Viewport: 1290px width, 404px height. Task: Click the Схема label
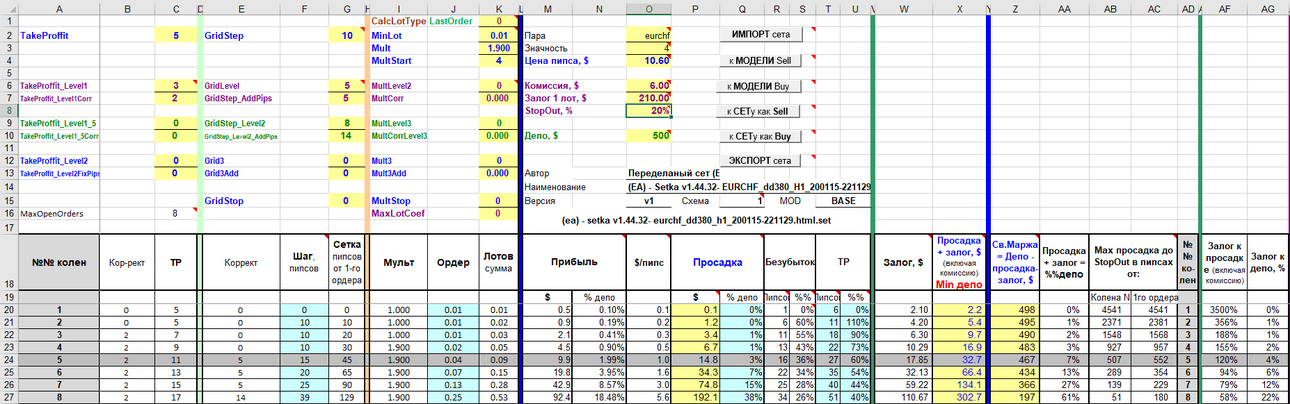(x=695, y=200)
